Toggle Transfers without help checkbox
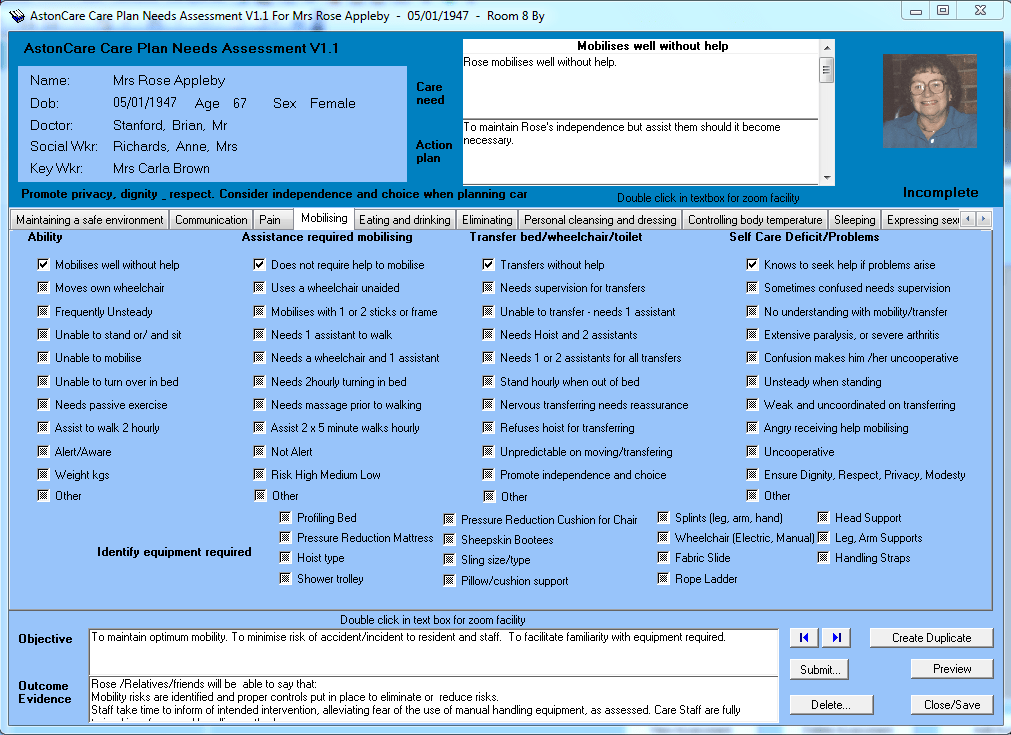1011x735 pixels. tap(488, 264)
